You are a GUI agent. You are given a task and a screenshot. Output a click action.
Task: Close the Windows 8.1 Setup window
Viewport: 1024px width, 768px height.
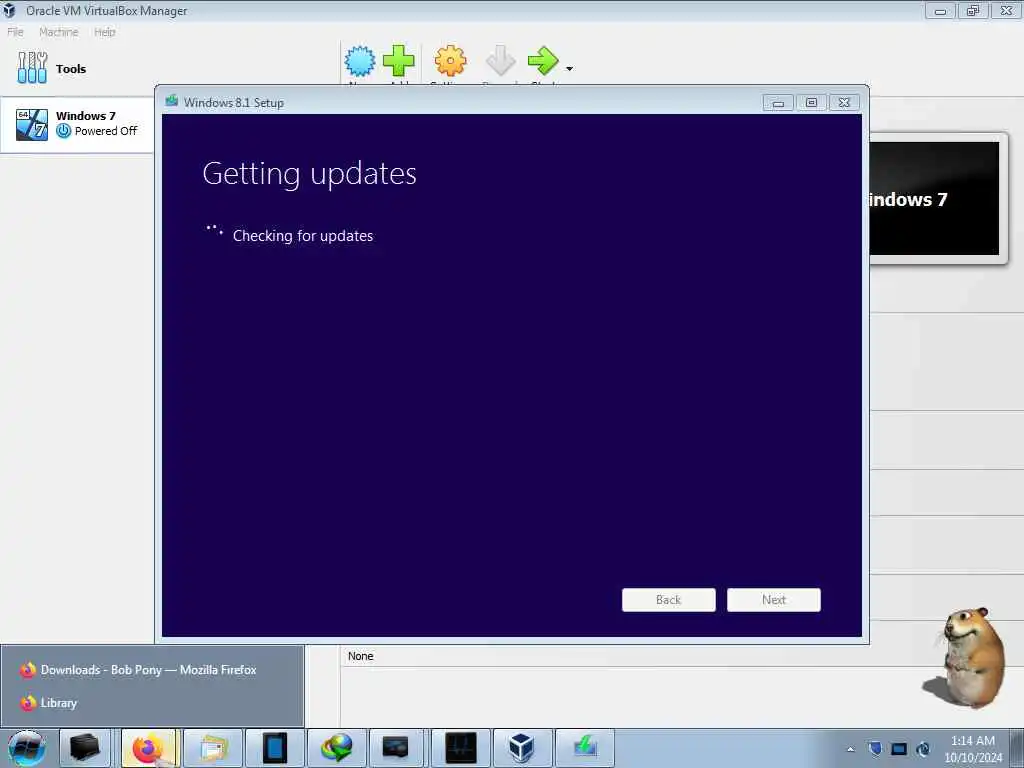coord(844,103)
